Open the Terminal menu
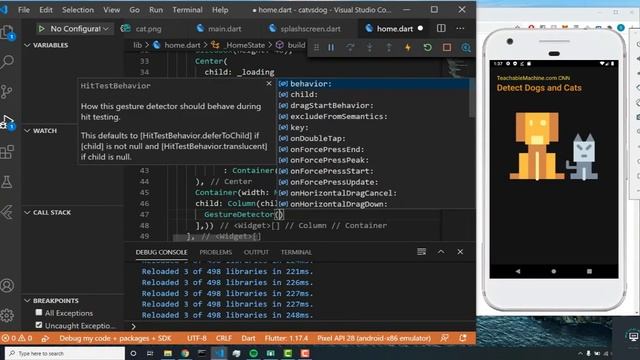Viewport: 640px width, 360px height. coord(187,10)
